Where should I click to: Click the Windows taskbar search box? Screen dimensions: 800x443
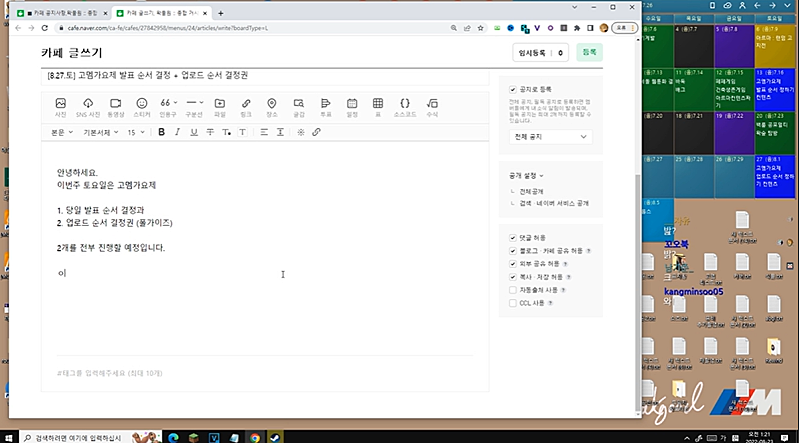pos(91,437)
